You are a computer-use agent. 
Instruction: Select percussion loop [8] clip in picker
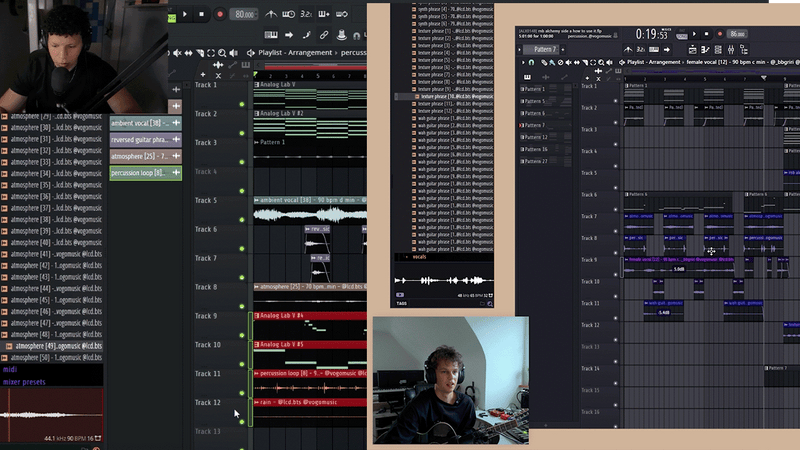coord(145,173)
